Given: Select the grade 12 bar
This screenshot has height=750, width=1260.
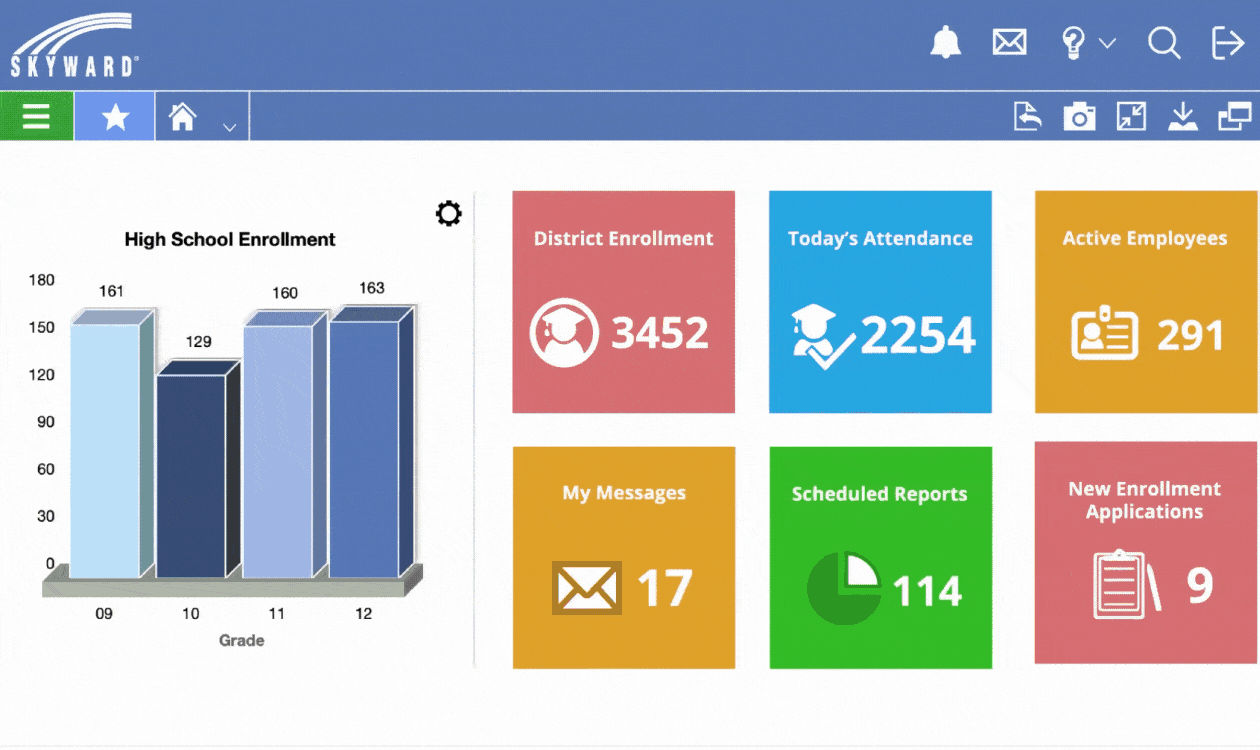Looking at the screenshot, I should click(371, 442).
